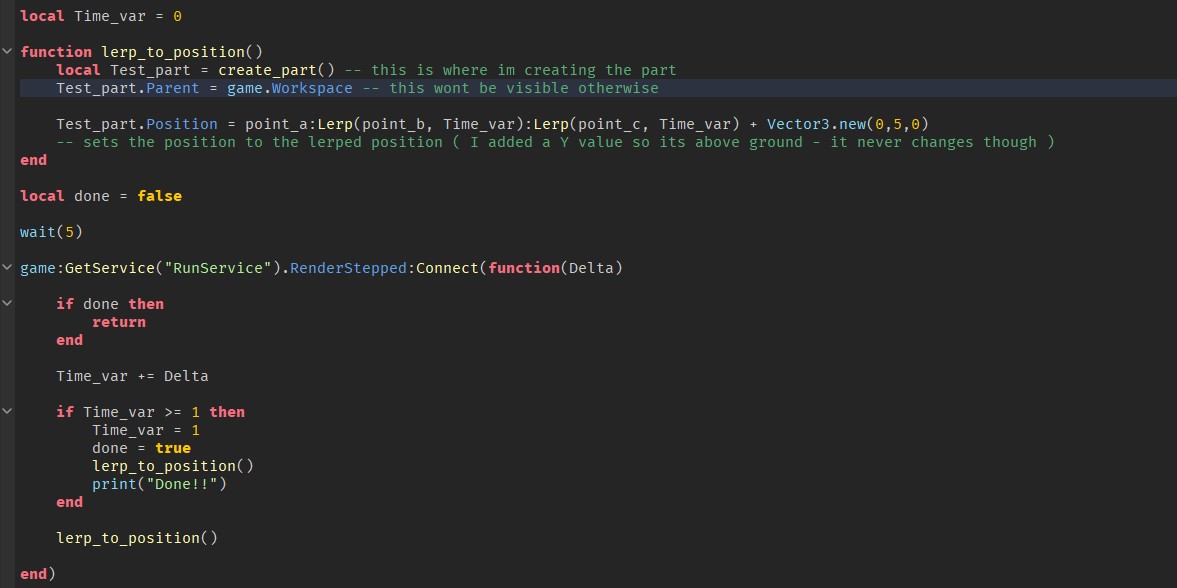Click the 'function(Delta)' parameter text

pyautogui.click(x=555, y=268)
